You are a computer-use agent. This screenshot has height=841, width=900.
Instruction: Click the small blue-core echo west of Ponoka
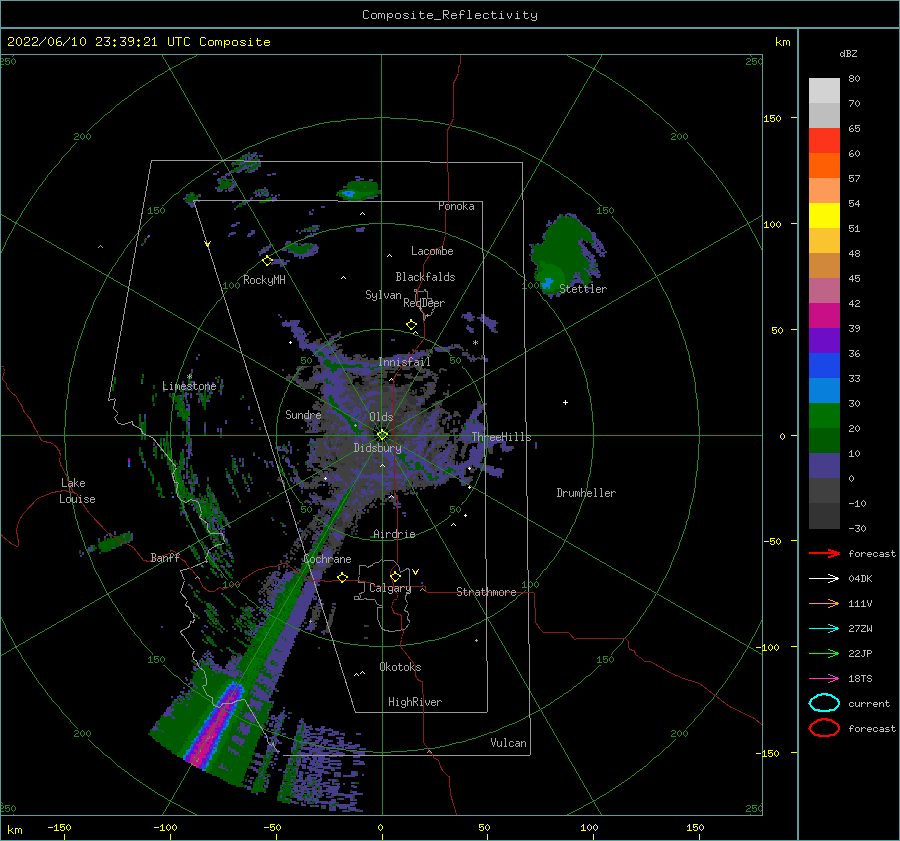click(358, 190)
